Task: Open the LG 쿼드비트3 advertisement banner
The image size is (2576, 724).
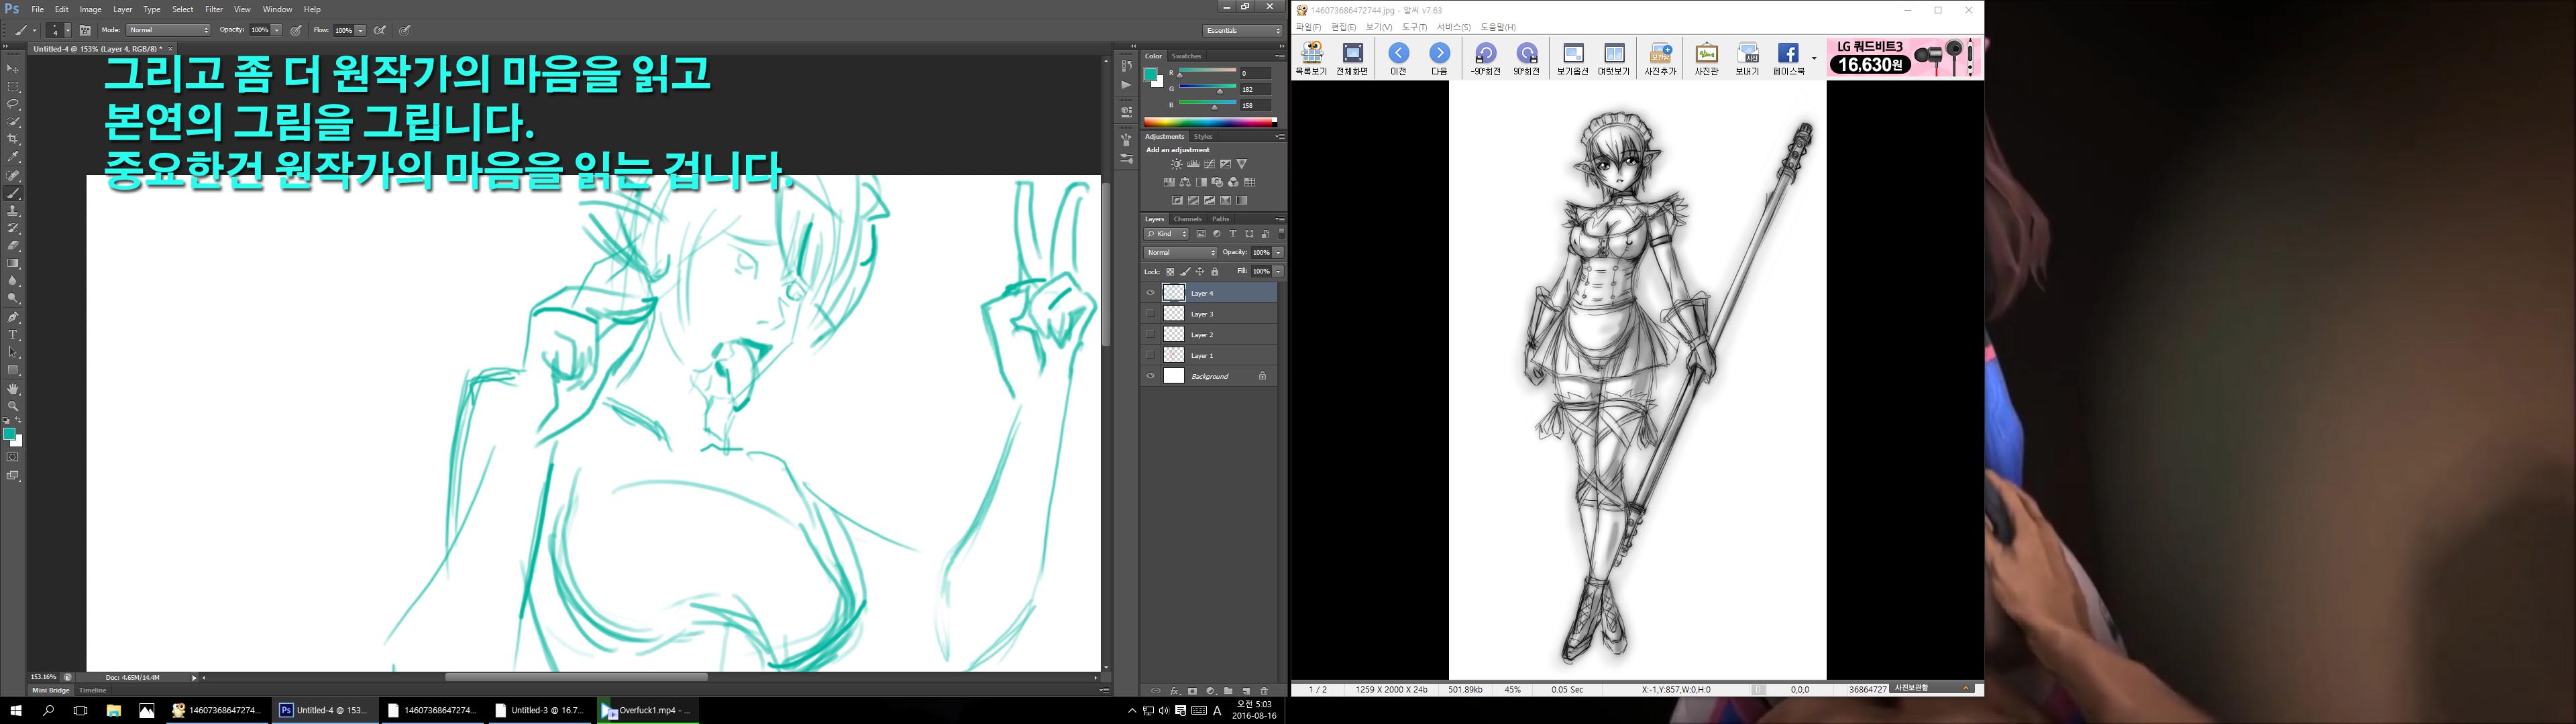Action: (1904, 58)
